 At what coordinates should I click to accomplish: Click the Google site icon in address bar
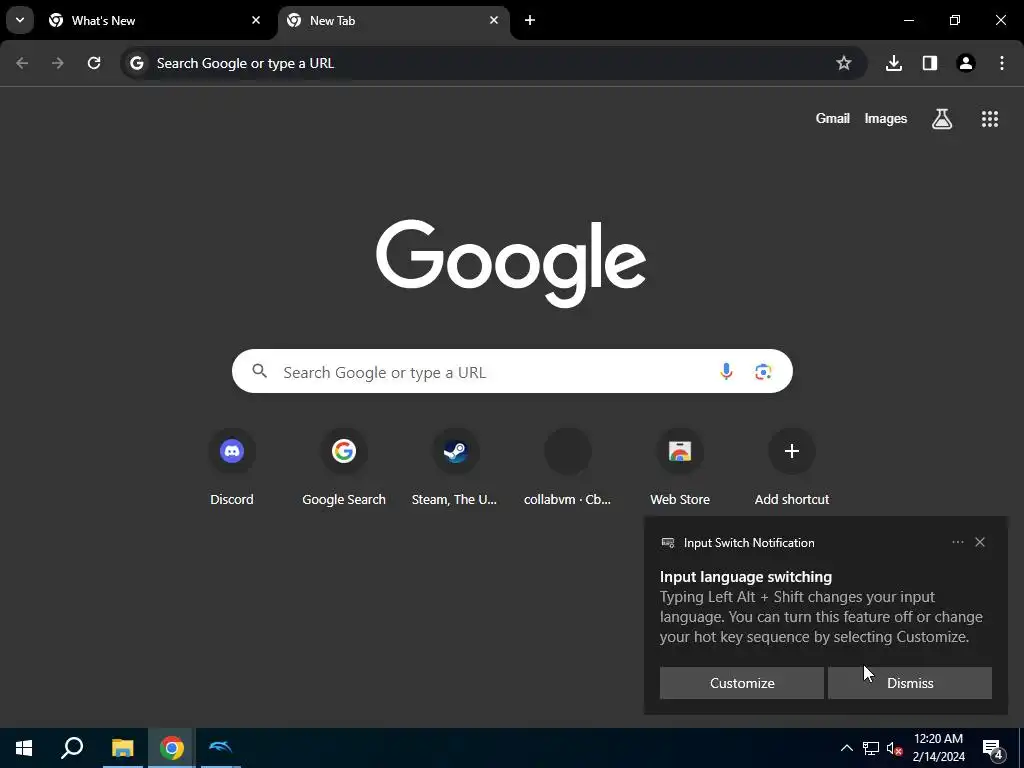click(x=136, y=63)
